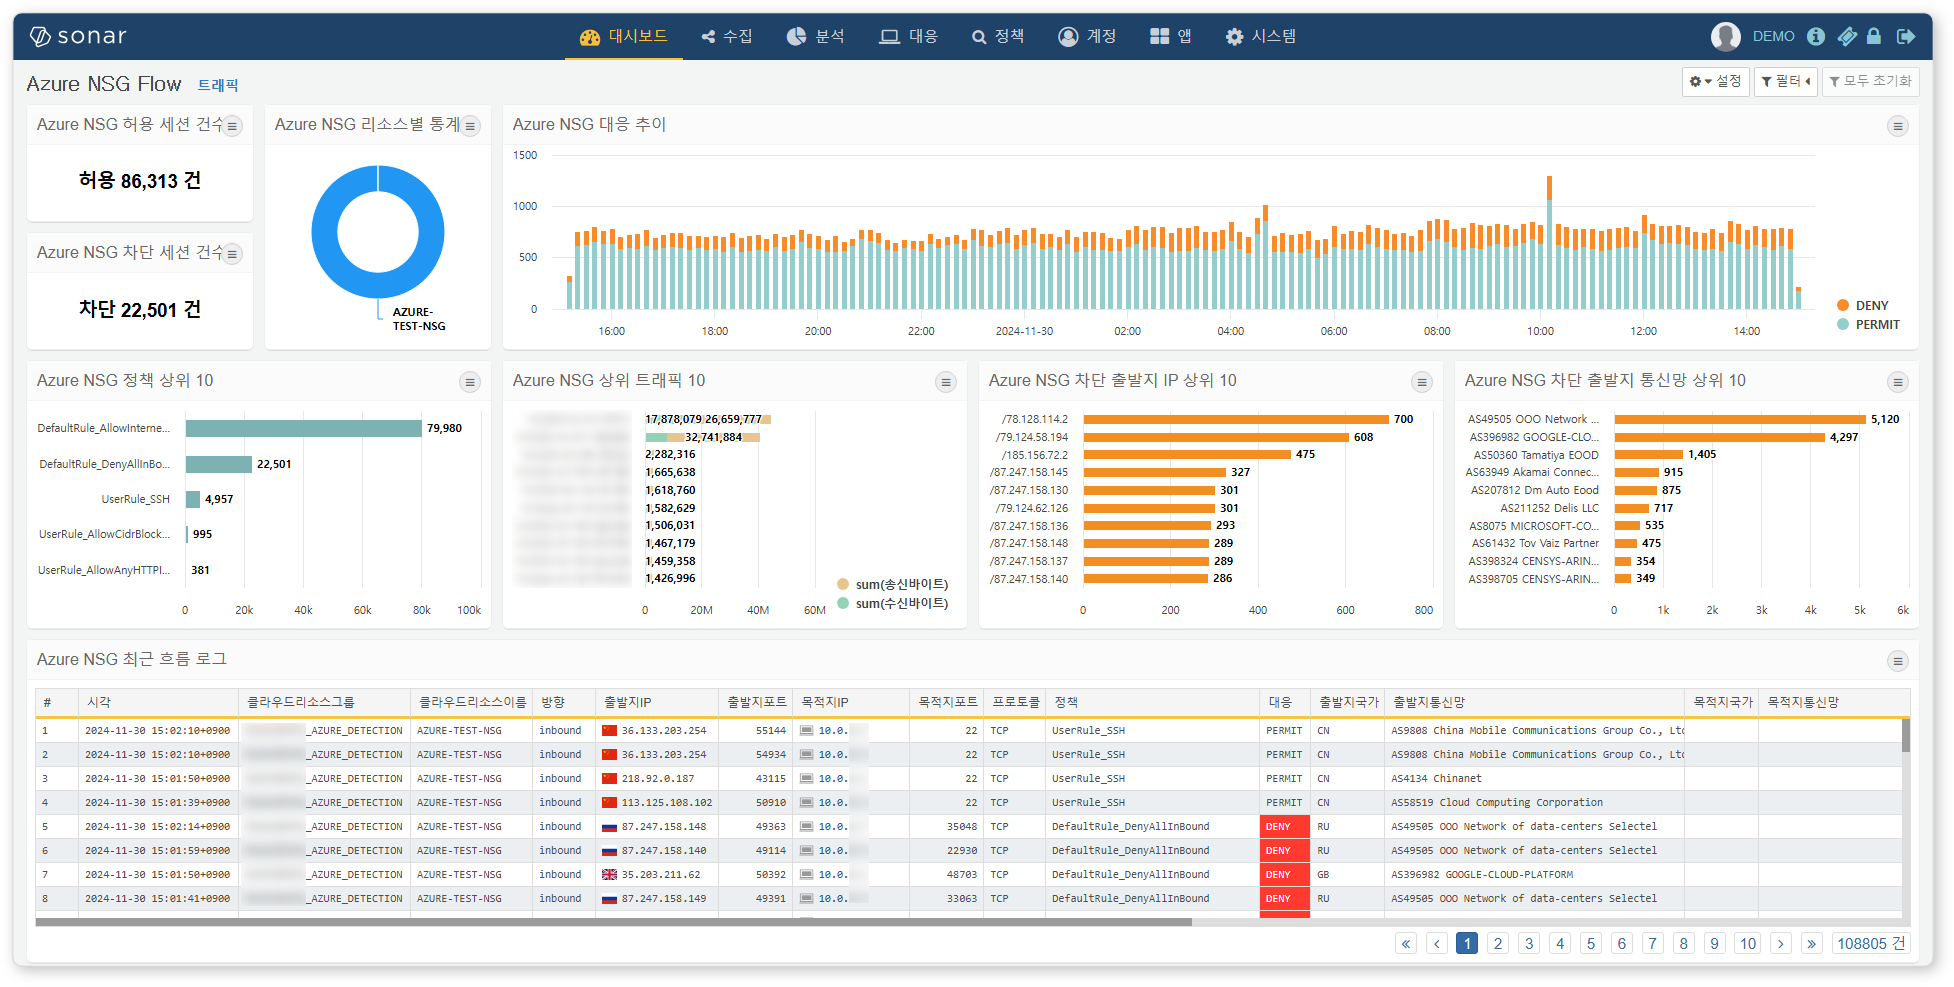Click the padlock lock icon
This screenshot has width=1954, height=987.
pyautogui.click(x=1874, y=37)
